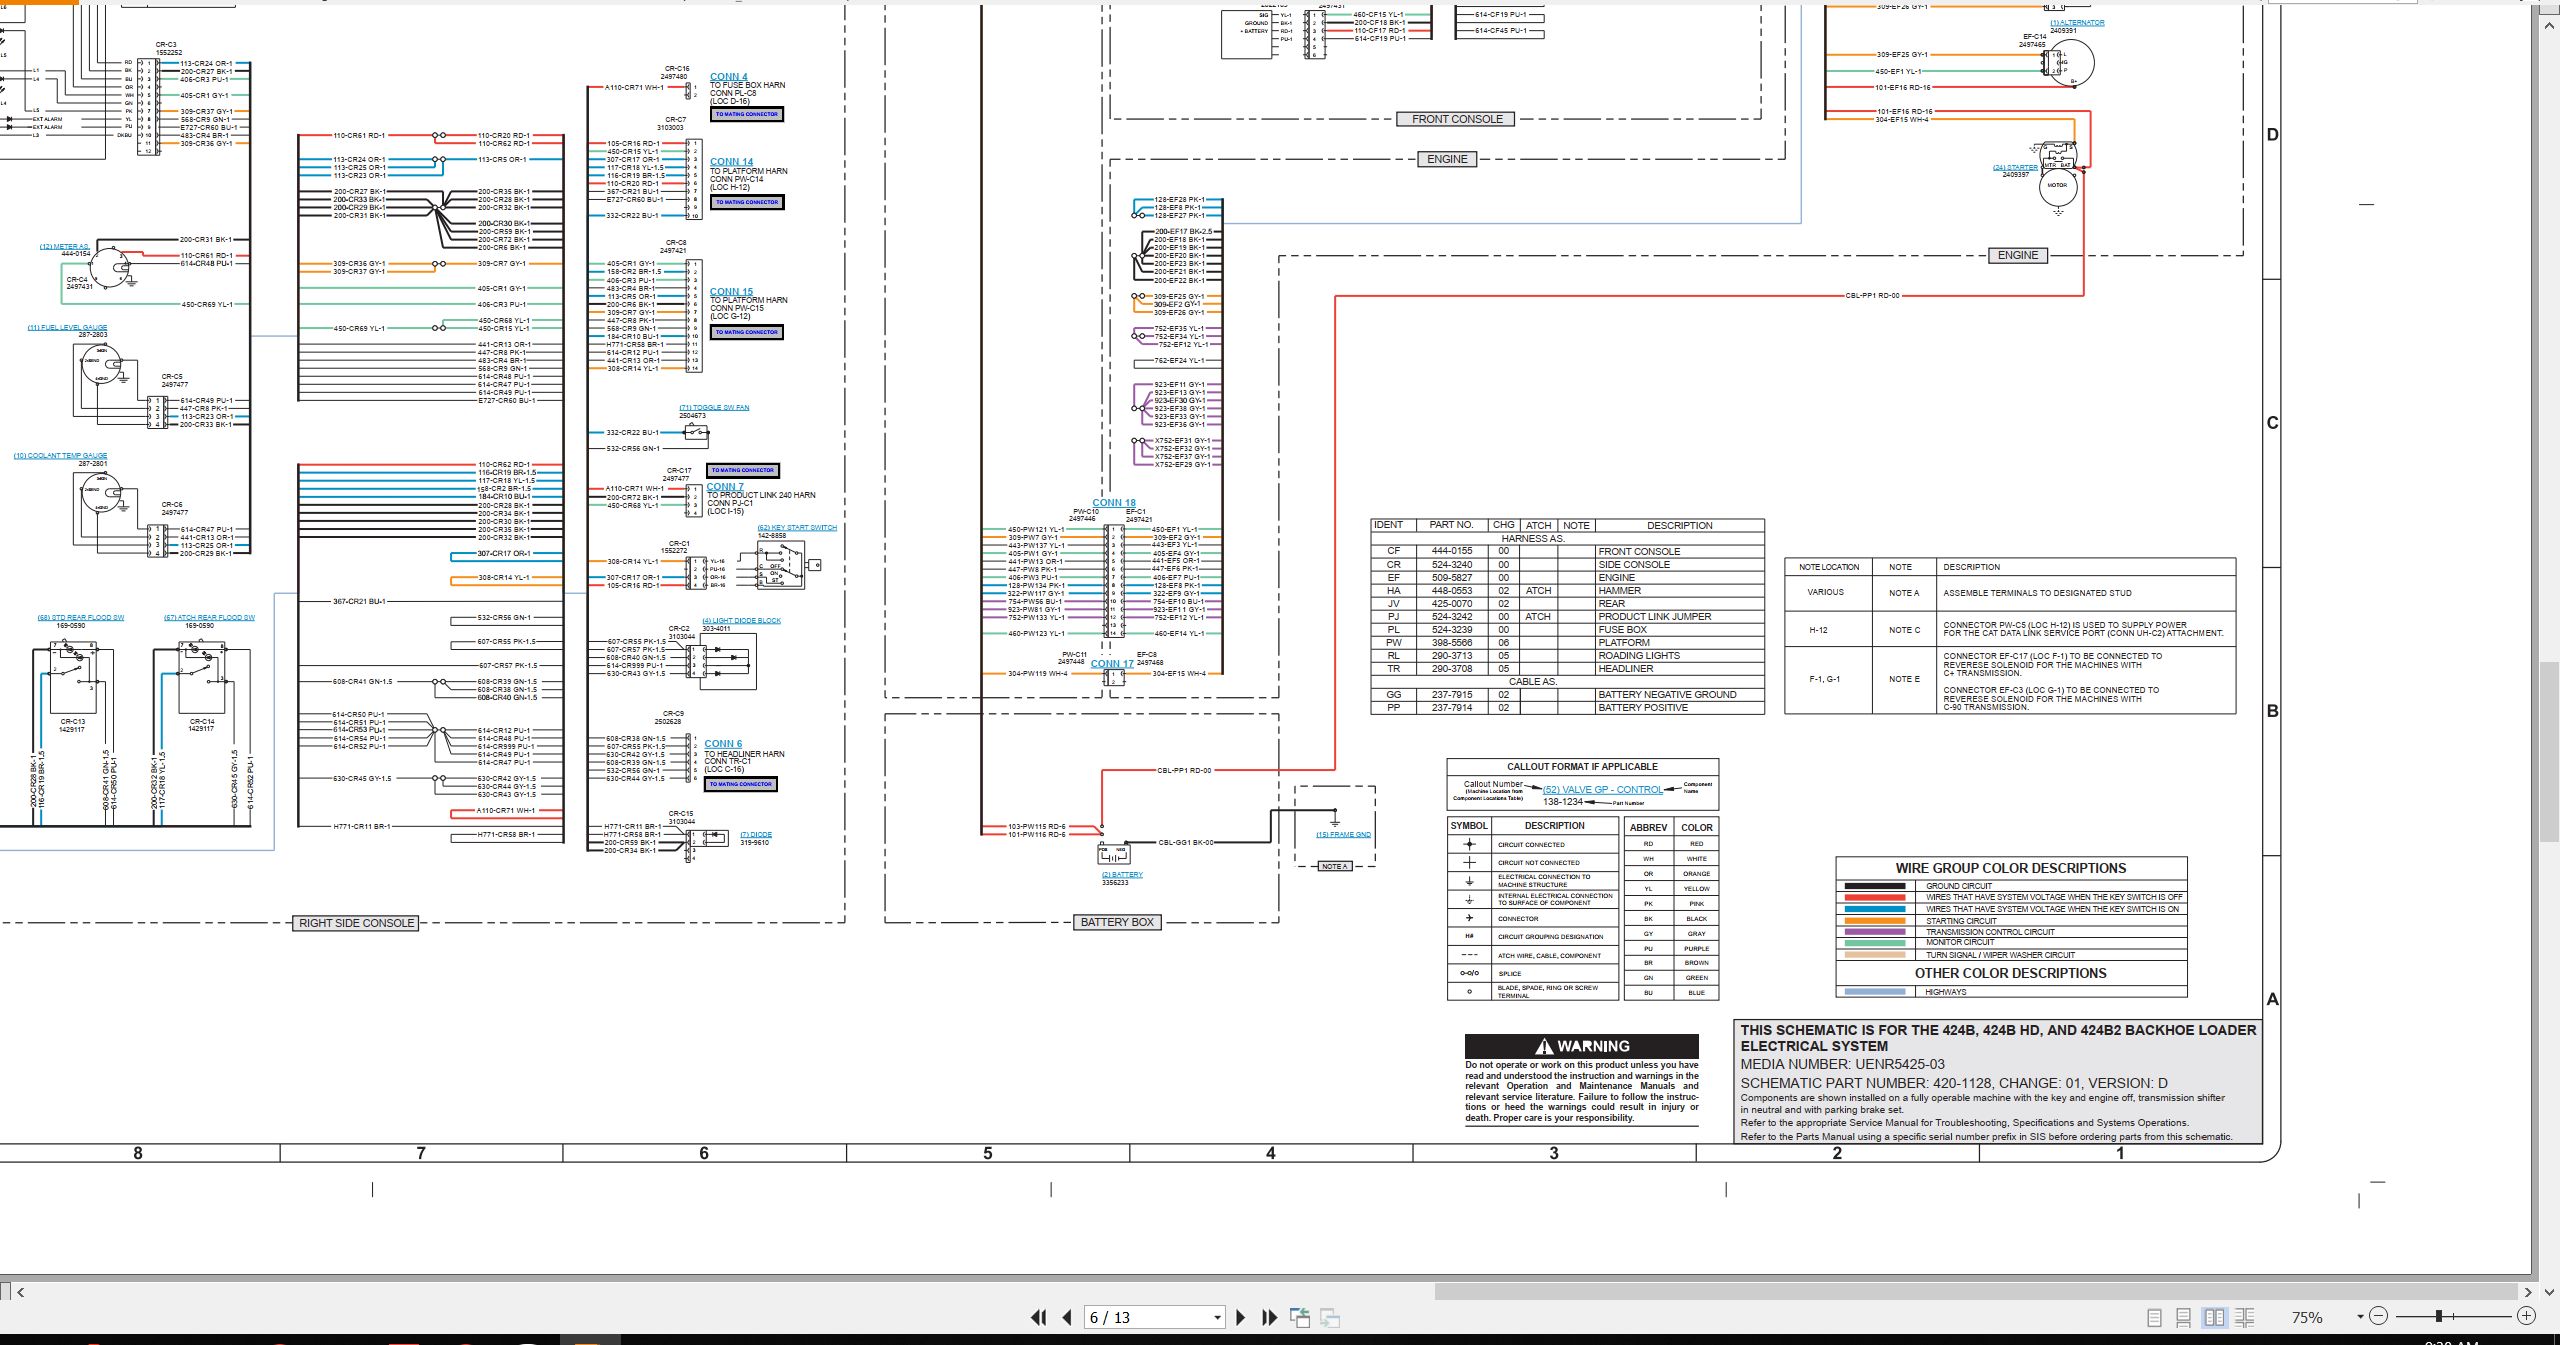Switch to continuous facing view
This screenshot has width=2560, height=1345.
click(x=2245, y=1318)
